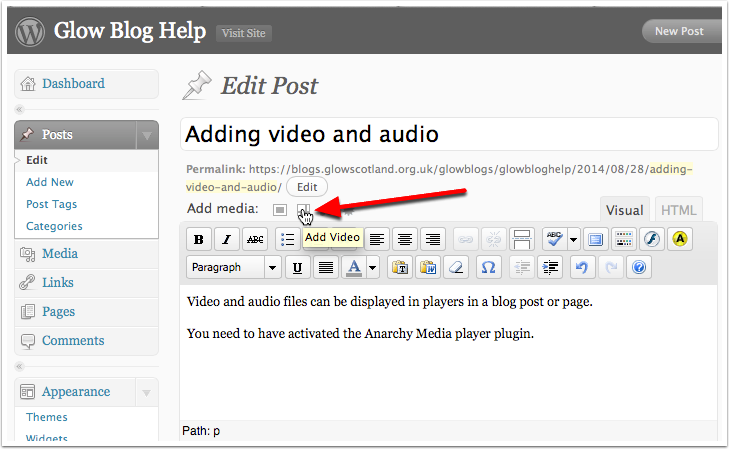Switch to the HTML editor tab
Image resolution: width=729 pixels, height=449 pixels.
(x=678, y=210)
